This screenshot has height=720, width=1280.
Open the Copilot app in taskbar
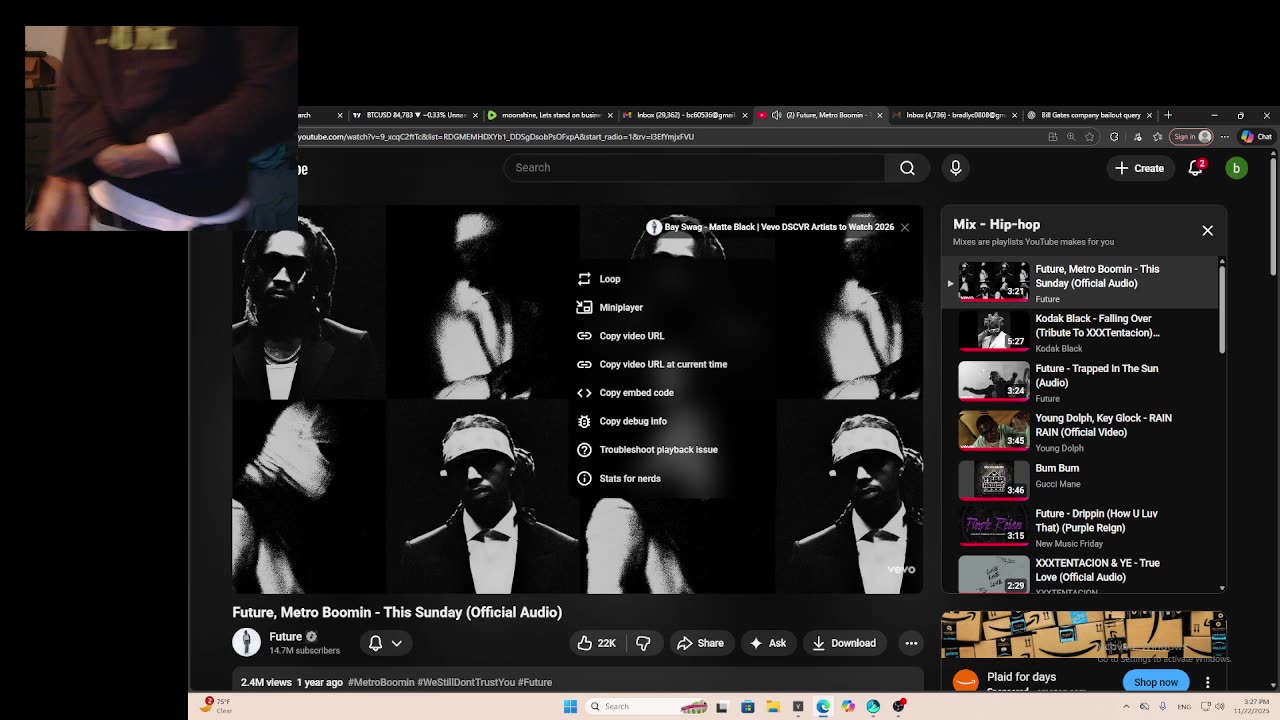tap(848, 707)
